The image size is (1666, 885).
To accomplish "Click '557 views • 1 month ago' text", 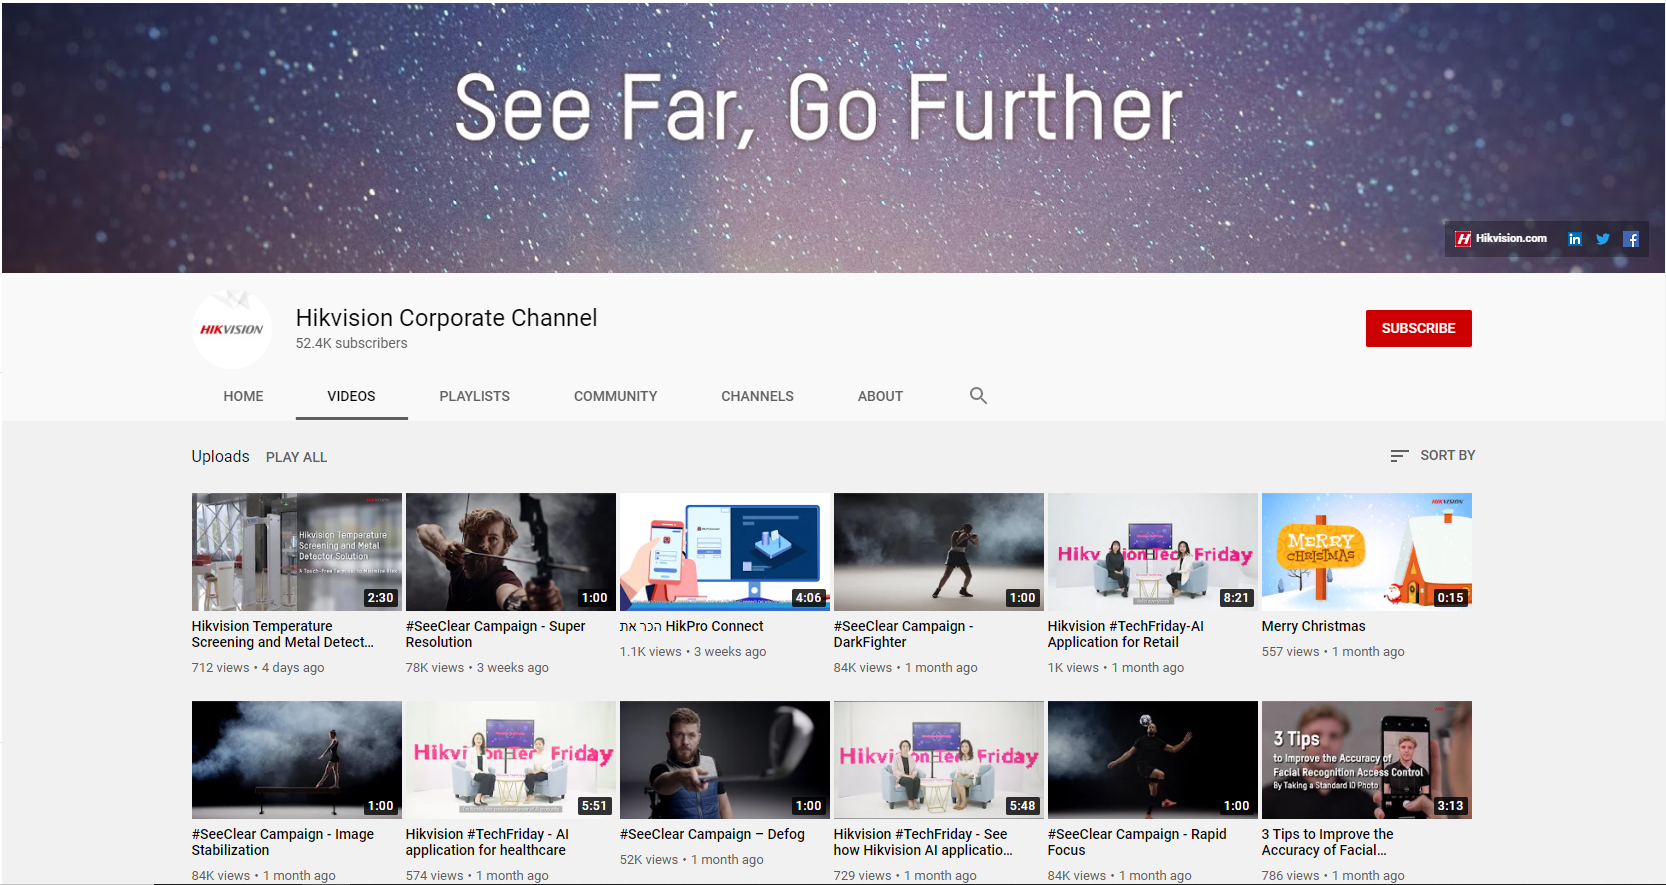I will [x=1333, y=652].
